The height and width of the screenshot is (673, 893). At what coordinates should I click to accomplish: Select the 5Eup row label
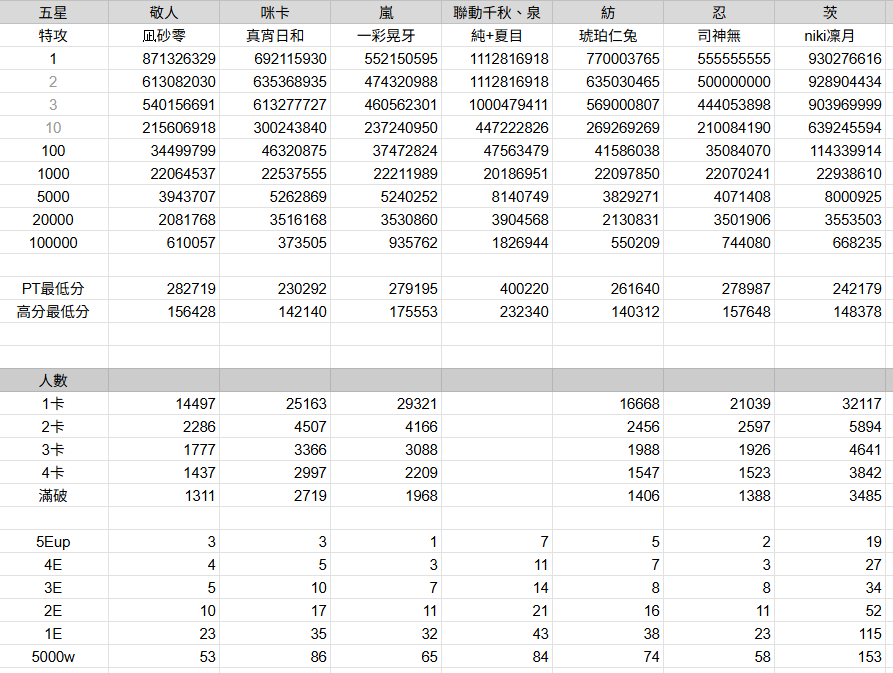(x=53, y=542)
